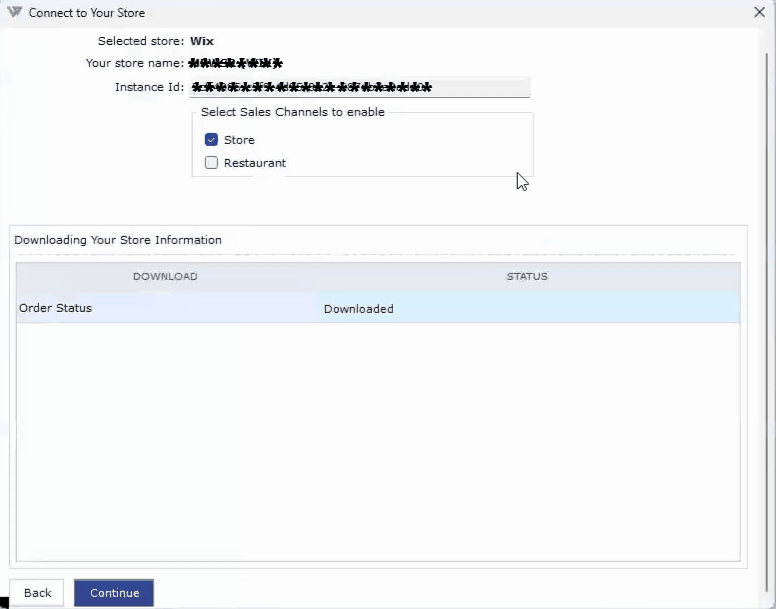Image resolution: width=776 pixels, height=609 pixels.
Task: Click the Select Sales Channels group title
Action: (292, 112)
